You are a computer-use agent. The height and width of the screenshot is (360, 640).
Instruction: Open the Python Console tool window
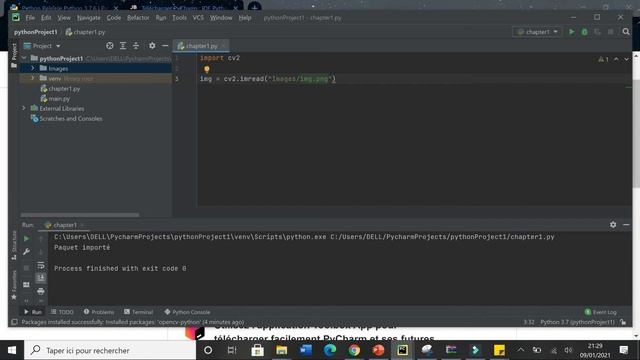[x=187, y=312]
